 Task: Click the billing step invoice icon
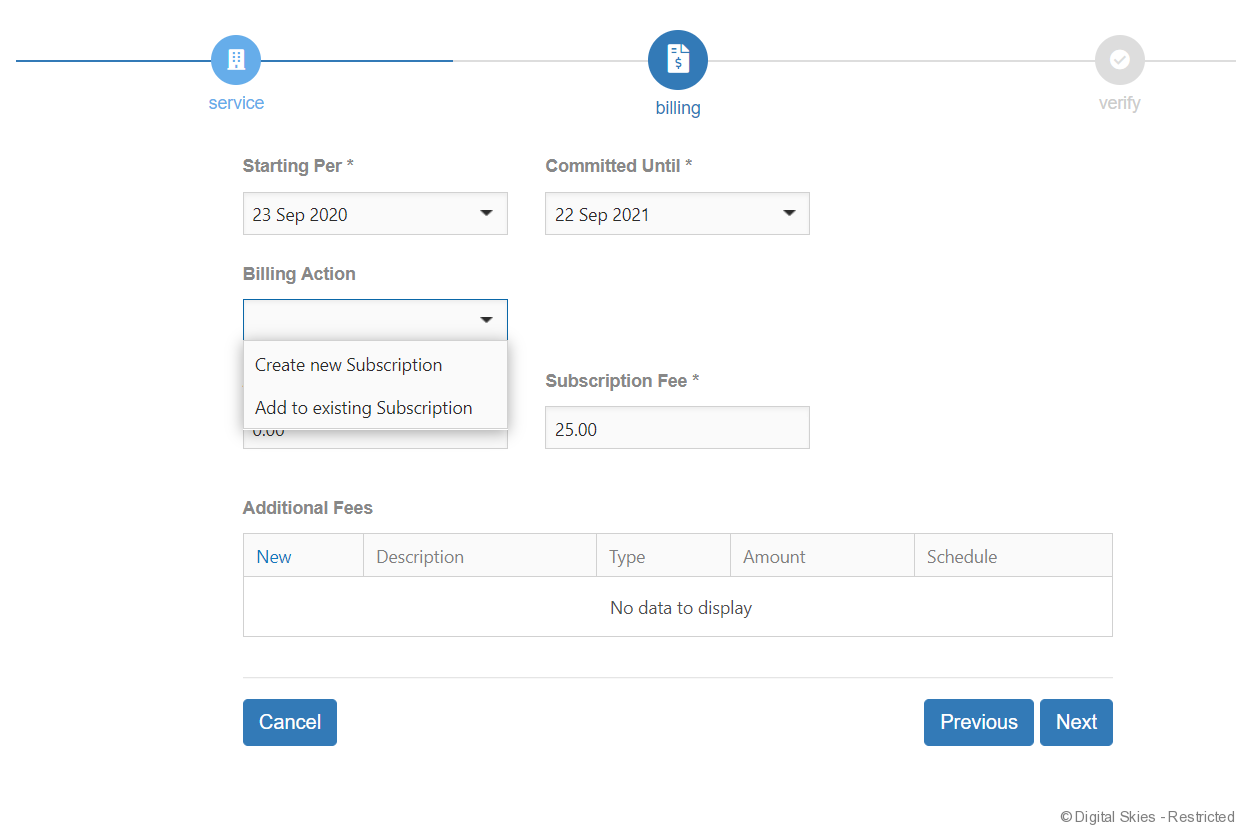pyautogui.click(x=678, y=60)
